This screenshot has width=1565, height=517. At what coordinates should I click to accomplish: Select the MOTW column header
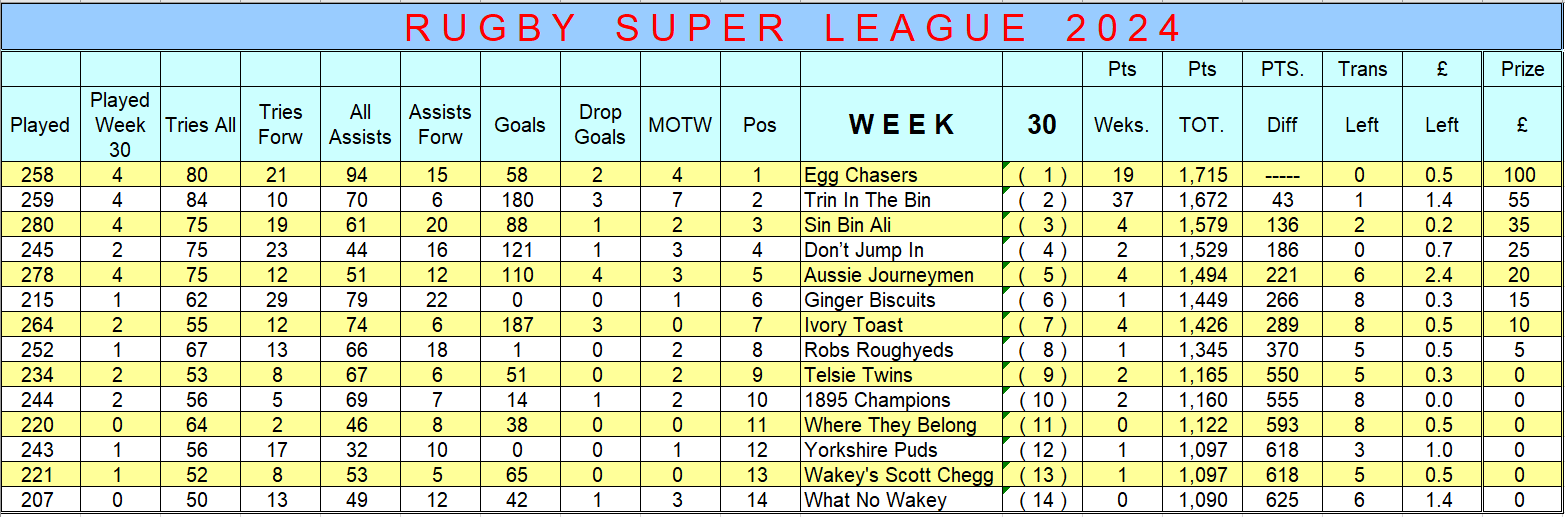680,125
